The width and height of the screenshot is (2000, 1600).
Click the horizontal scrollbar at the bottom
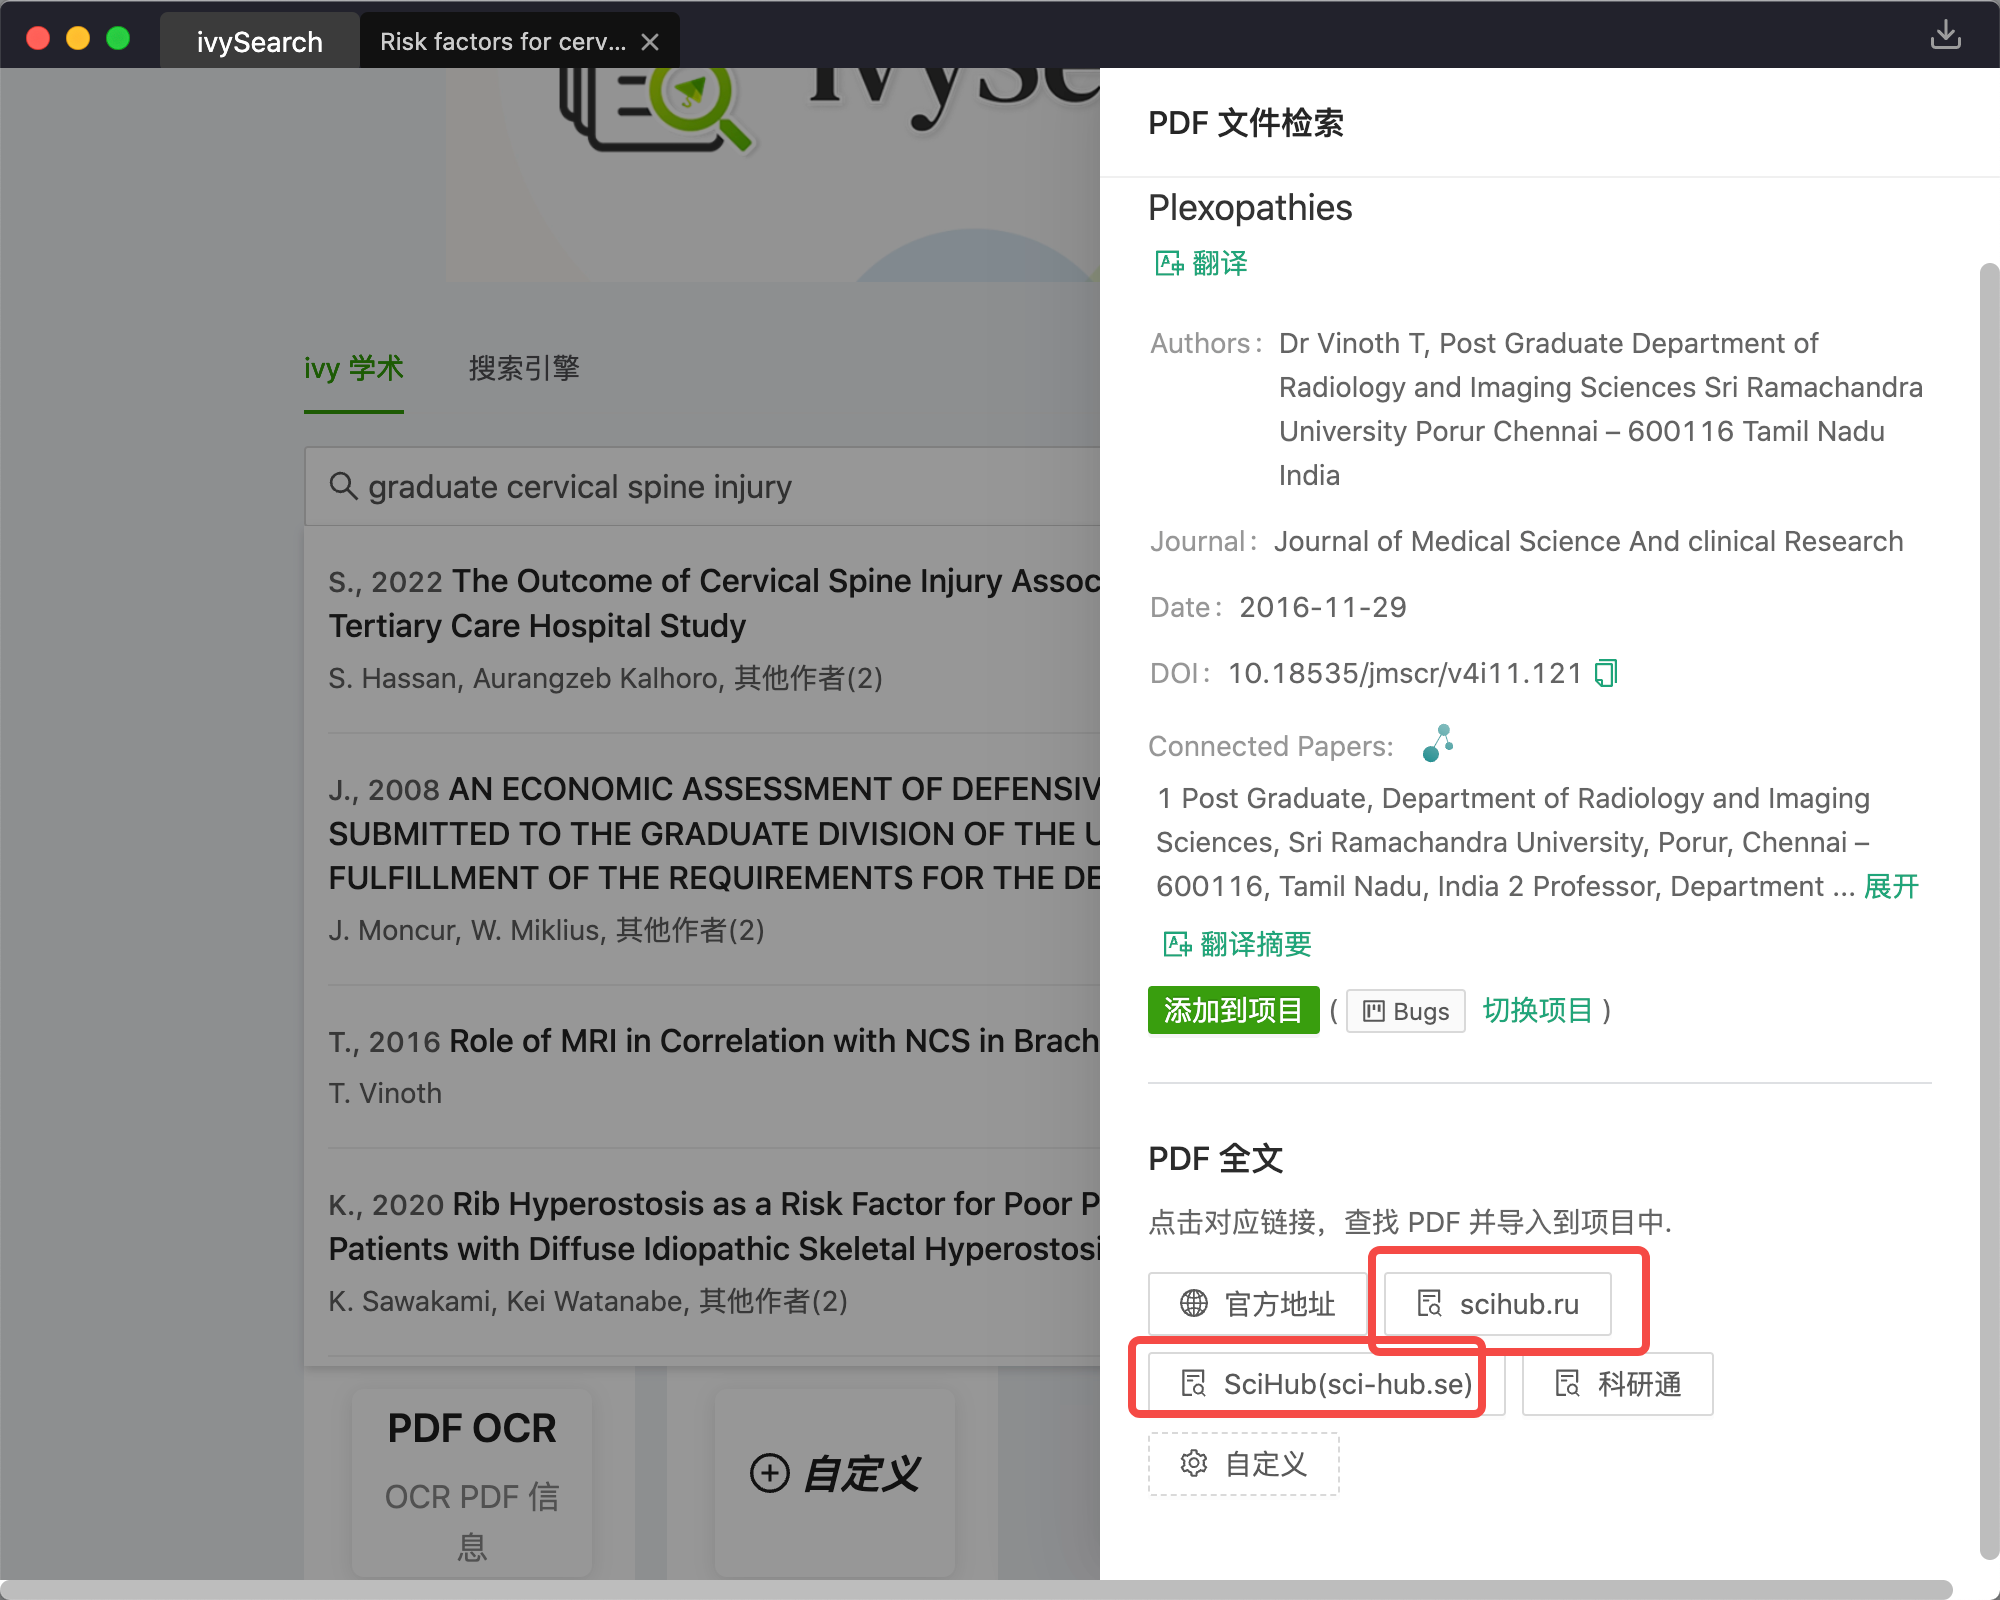tap(976, 1589)
